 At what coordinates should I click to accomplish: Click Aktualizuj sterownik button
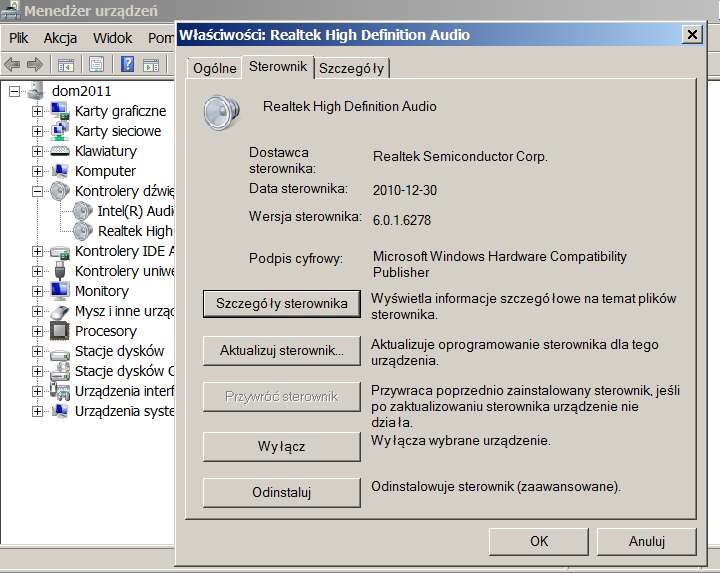tap(281, 351)
